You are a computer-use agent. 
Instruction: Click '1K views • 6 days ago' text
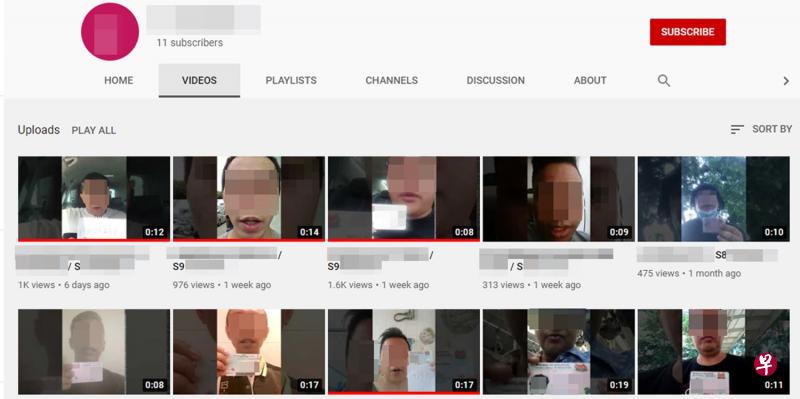click(x=64, y=285)
